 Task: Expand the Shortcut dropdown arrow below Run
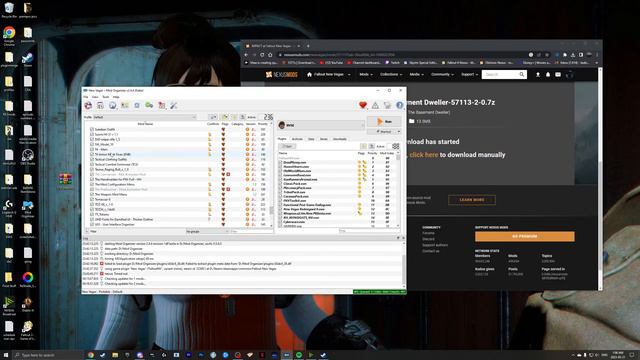tap(399, 132)
